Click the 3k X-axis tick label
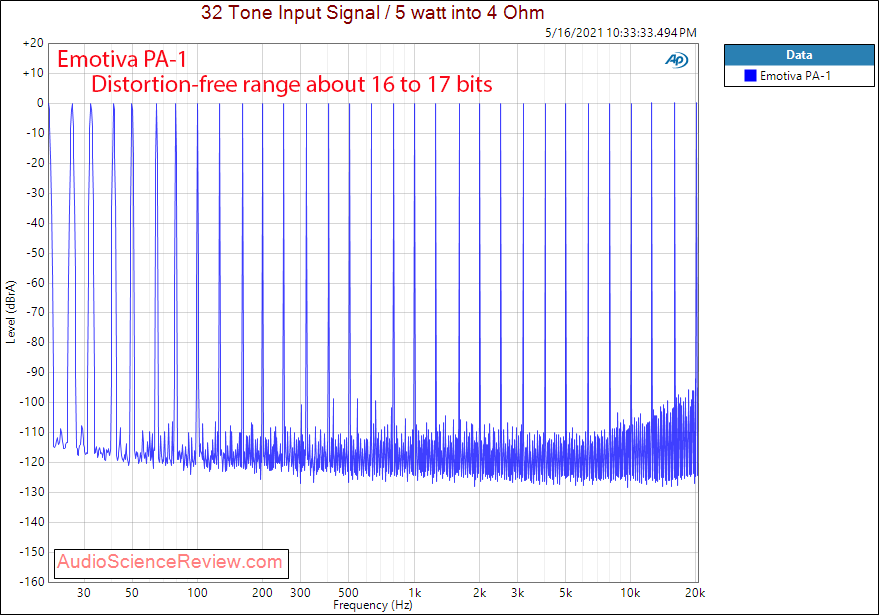This screenshot has width=879, height=615. click(517, 593)
